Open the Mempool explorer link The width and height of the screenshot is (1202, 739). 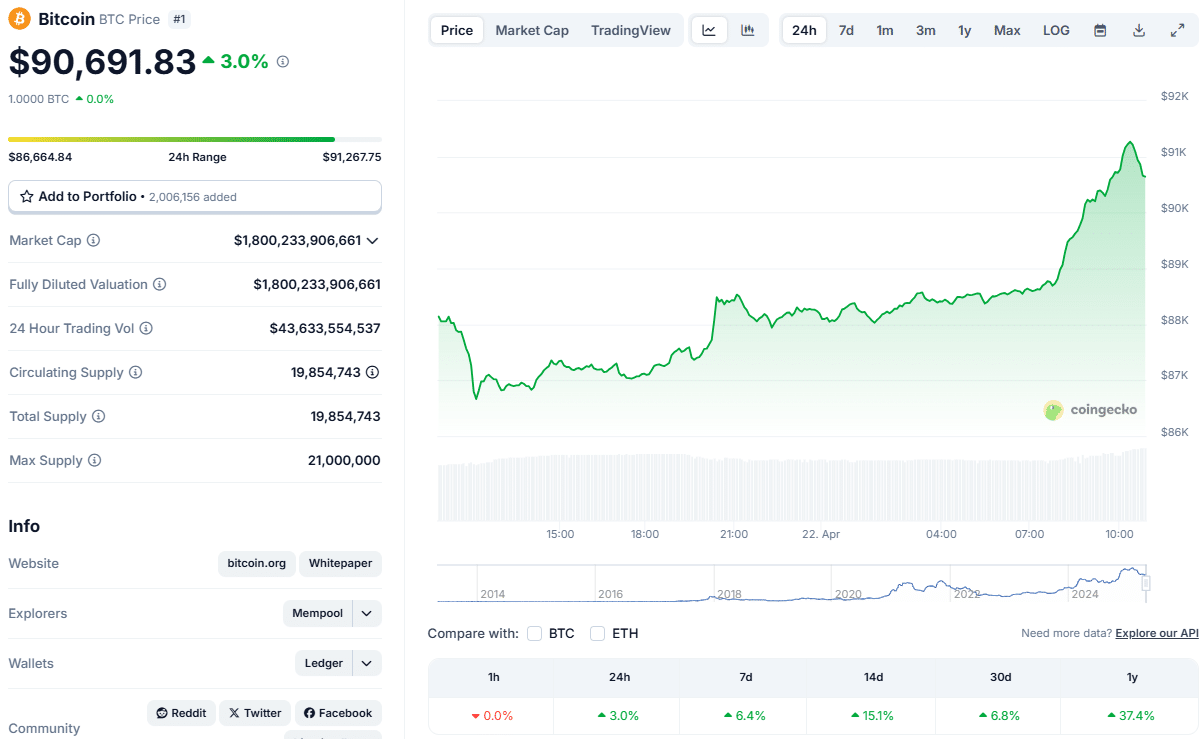[318, 613]
